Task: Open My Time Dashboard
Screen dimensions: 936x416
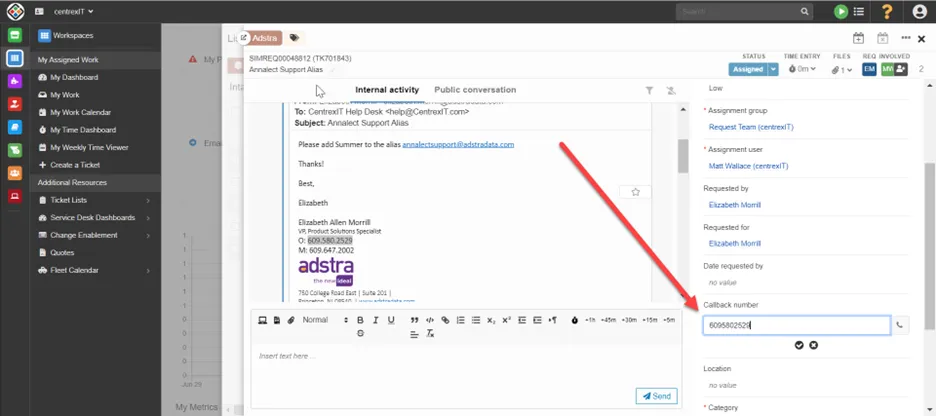Action: tap(83, 130)
